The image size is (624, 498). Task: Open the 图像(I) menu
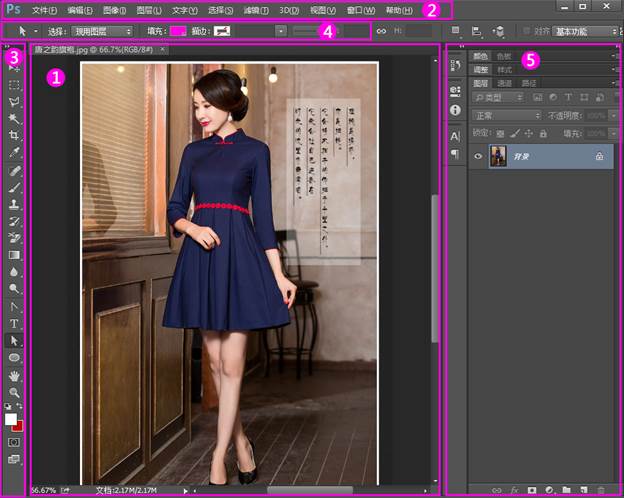[x=114, y=10]
